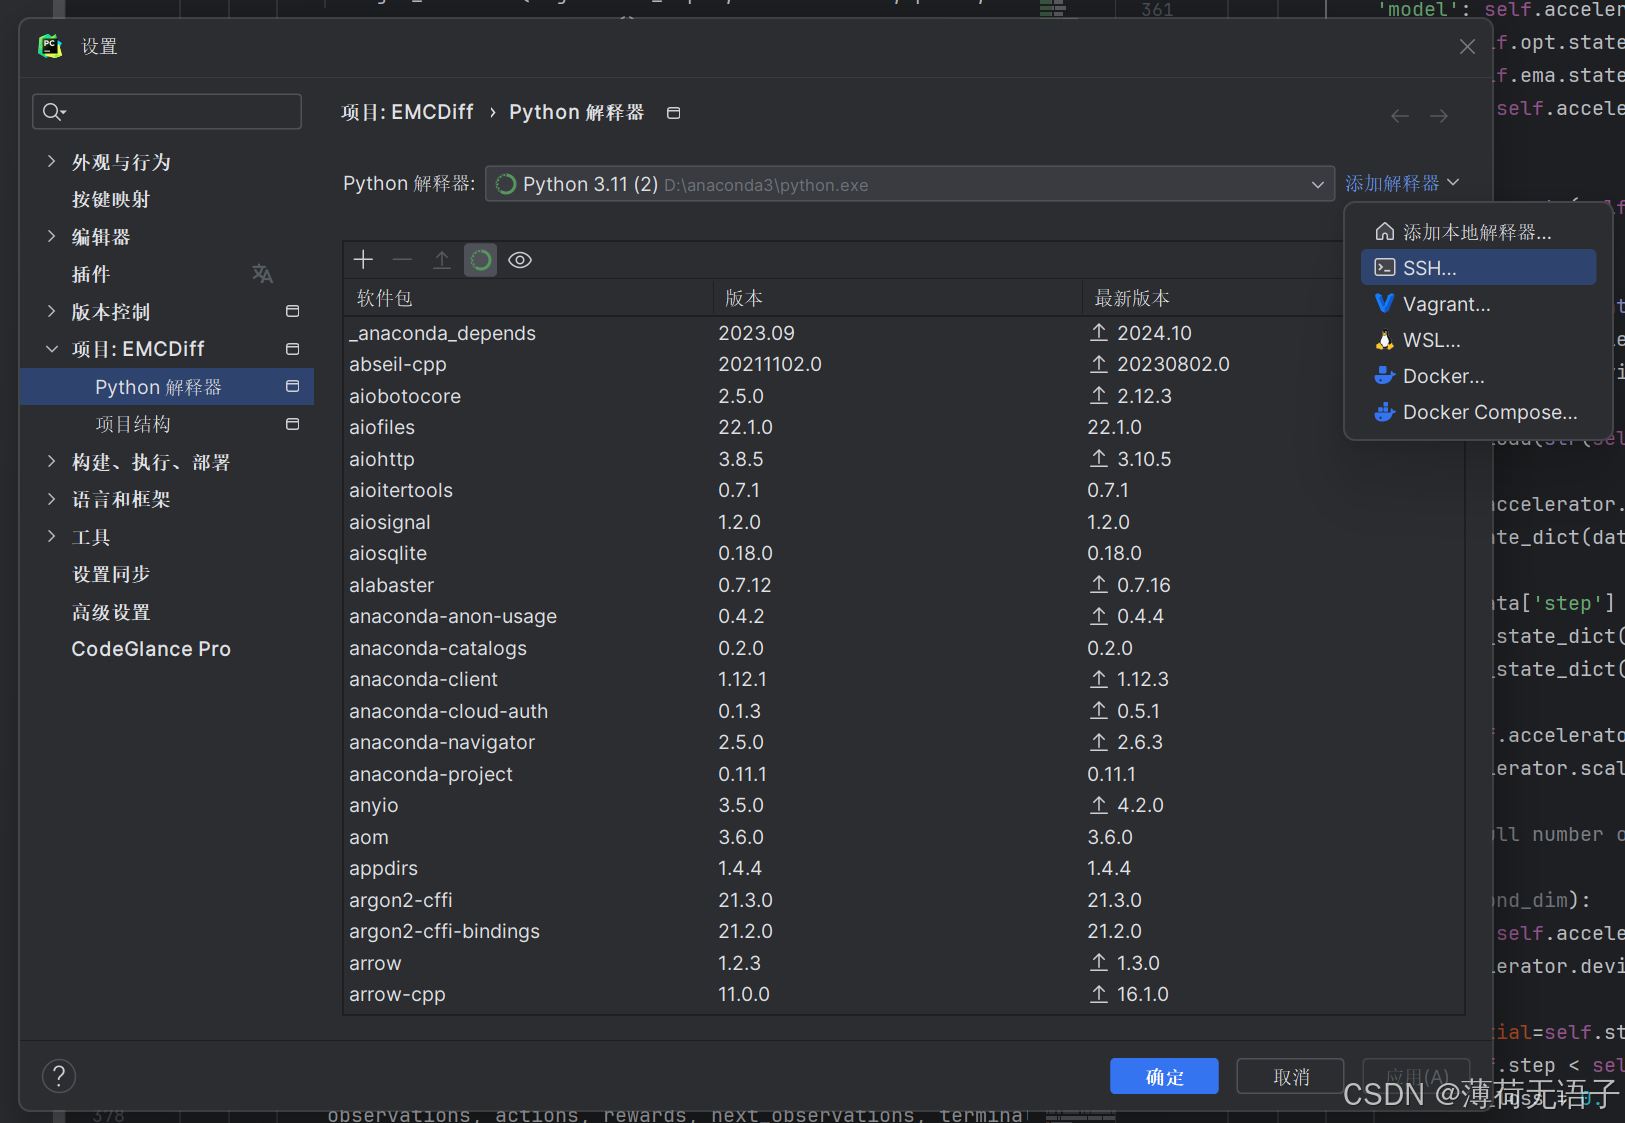Screen dimensions: 1625x1123
Task: Expand the 编辑器 settings group
Action: pos(51,236)
